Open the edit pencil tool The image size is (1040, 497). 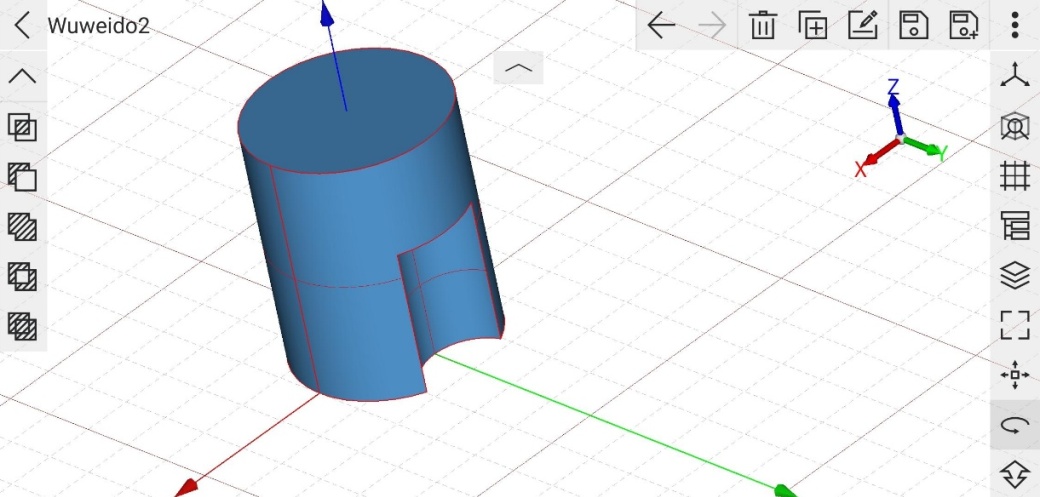click(864, 25)
